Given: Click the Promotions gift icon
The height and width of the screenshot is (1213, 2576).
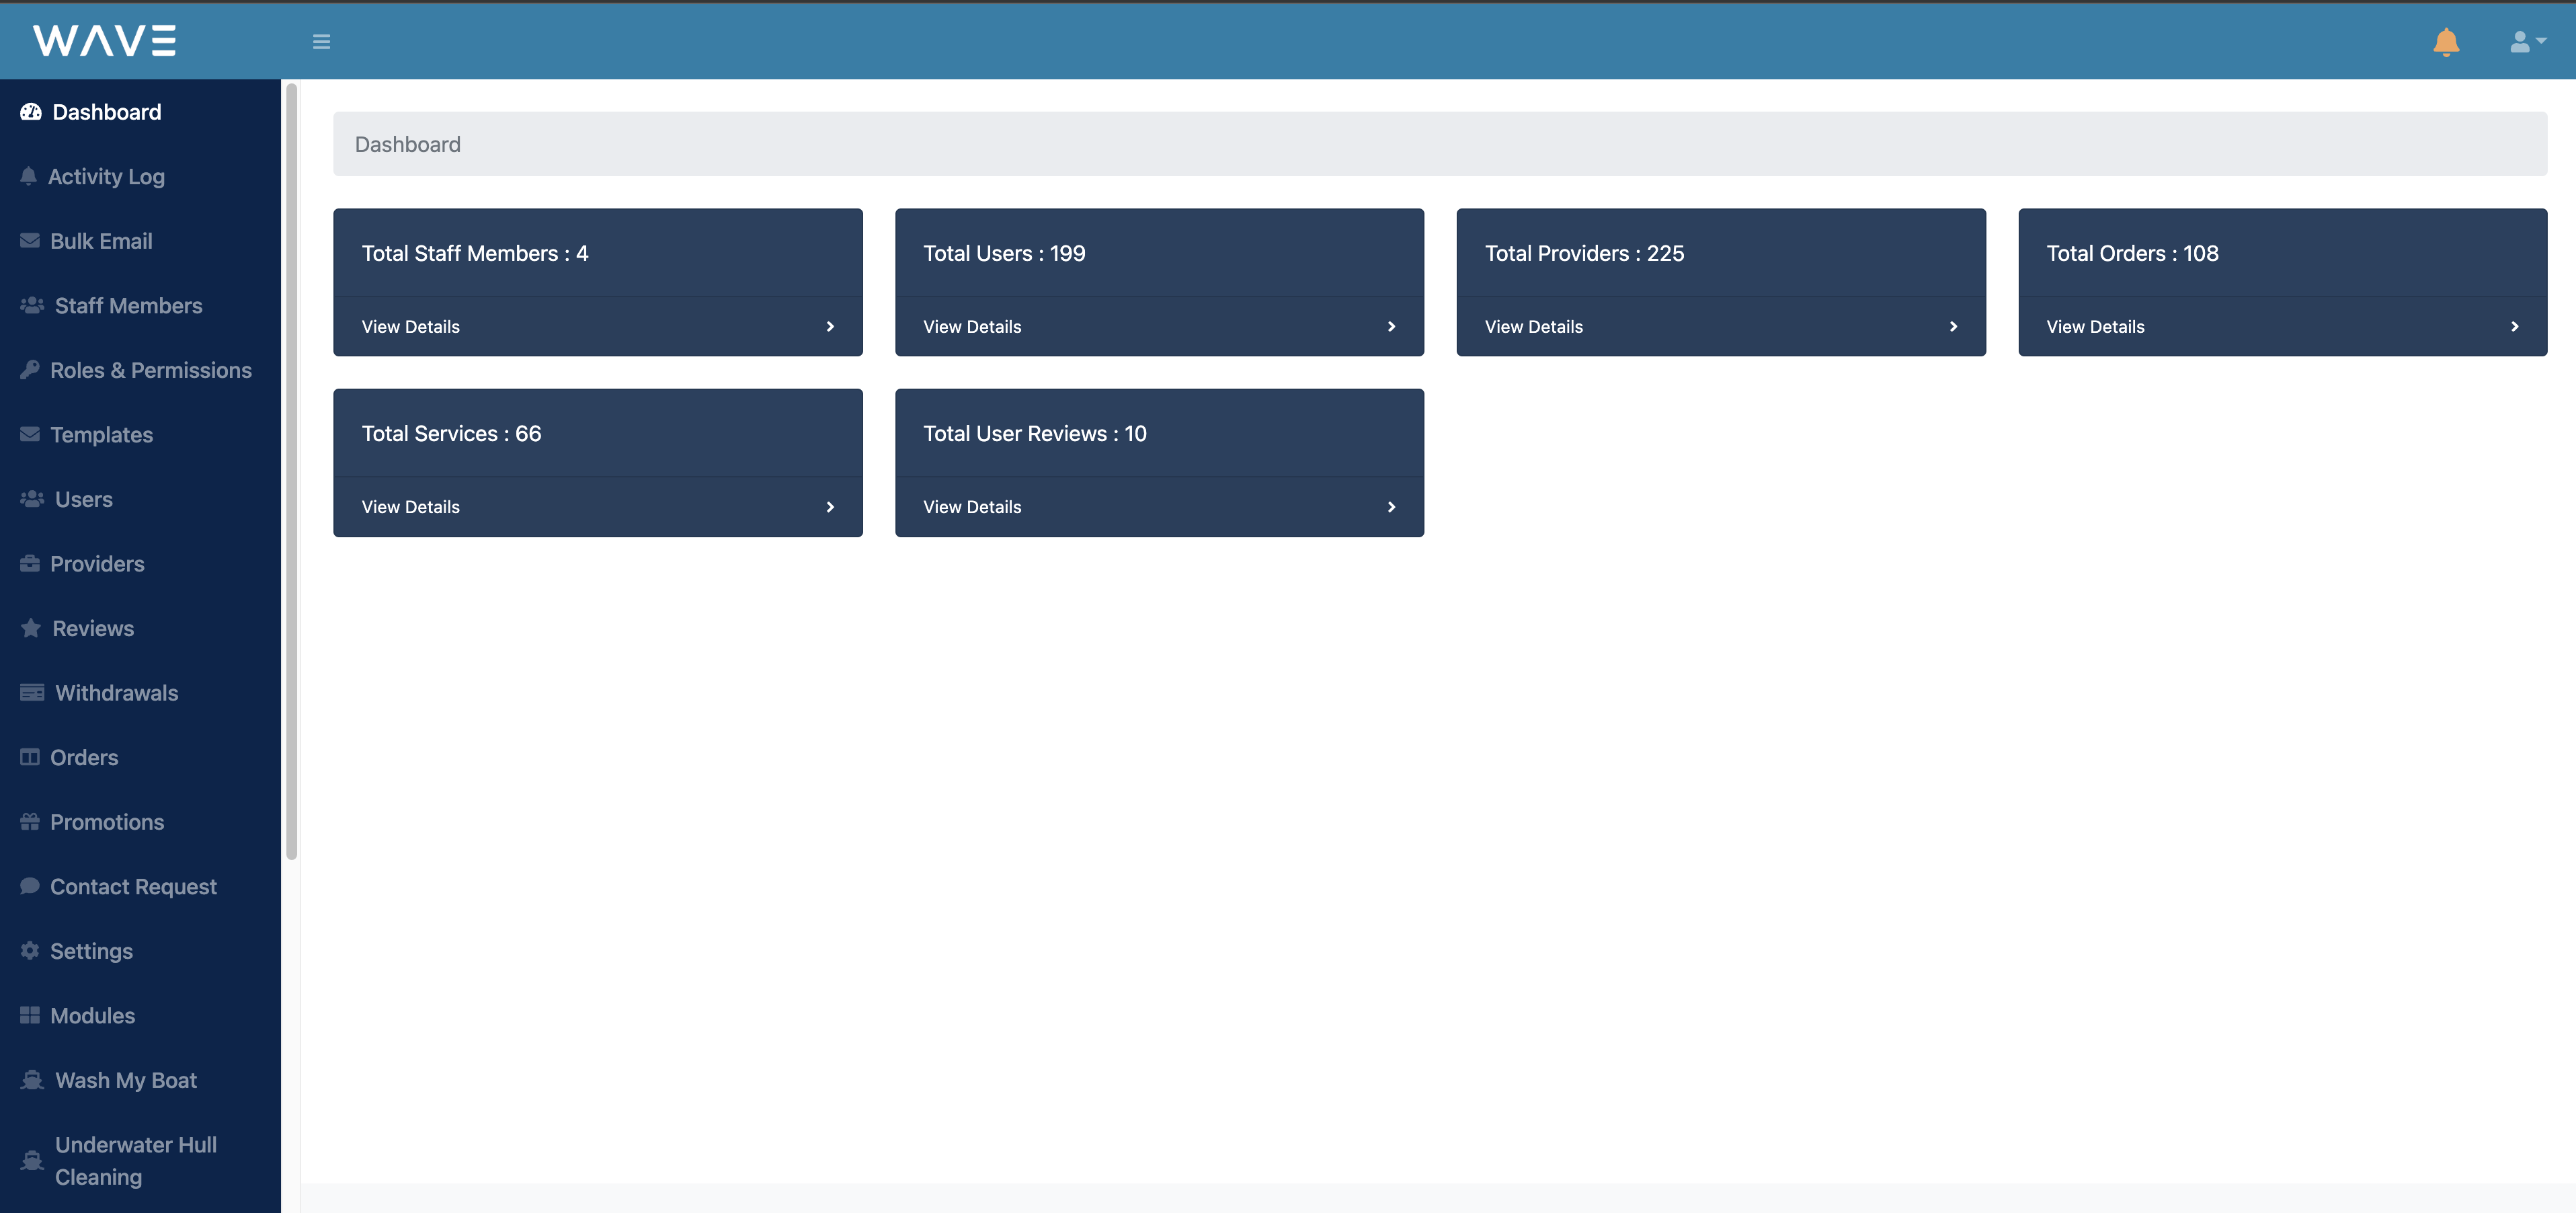Looking at the screenshot, I should tap(30, 821).
